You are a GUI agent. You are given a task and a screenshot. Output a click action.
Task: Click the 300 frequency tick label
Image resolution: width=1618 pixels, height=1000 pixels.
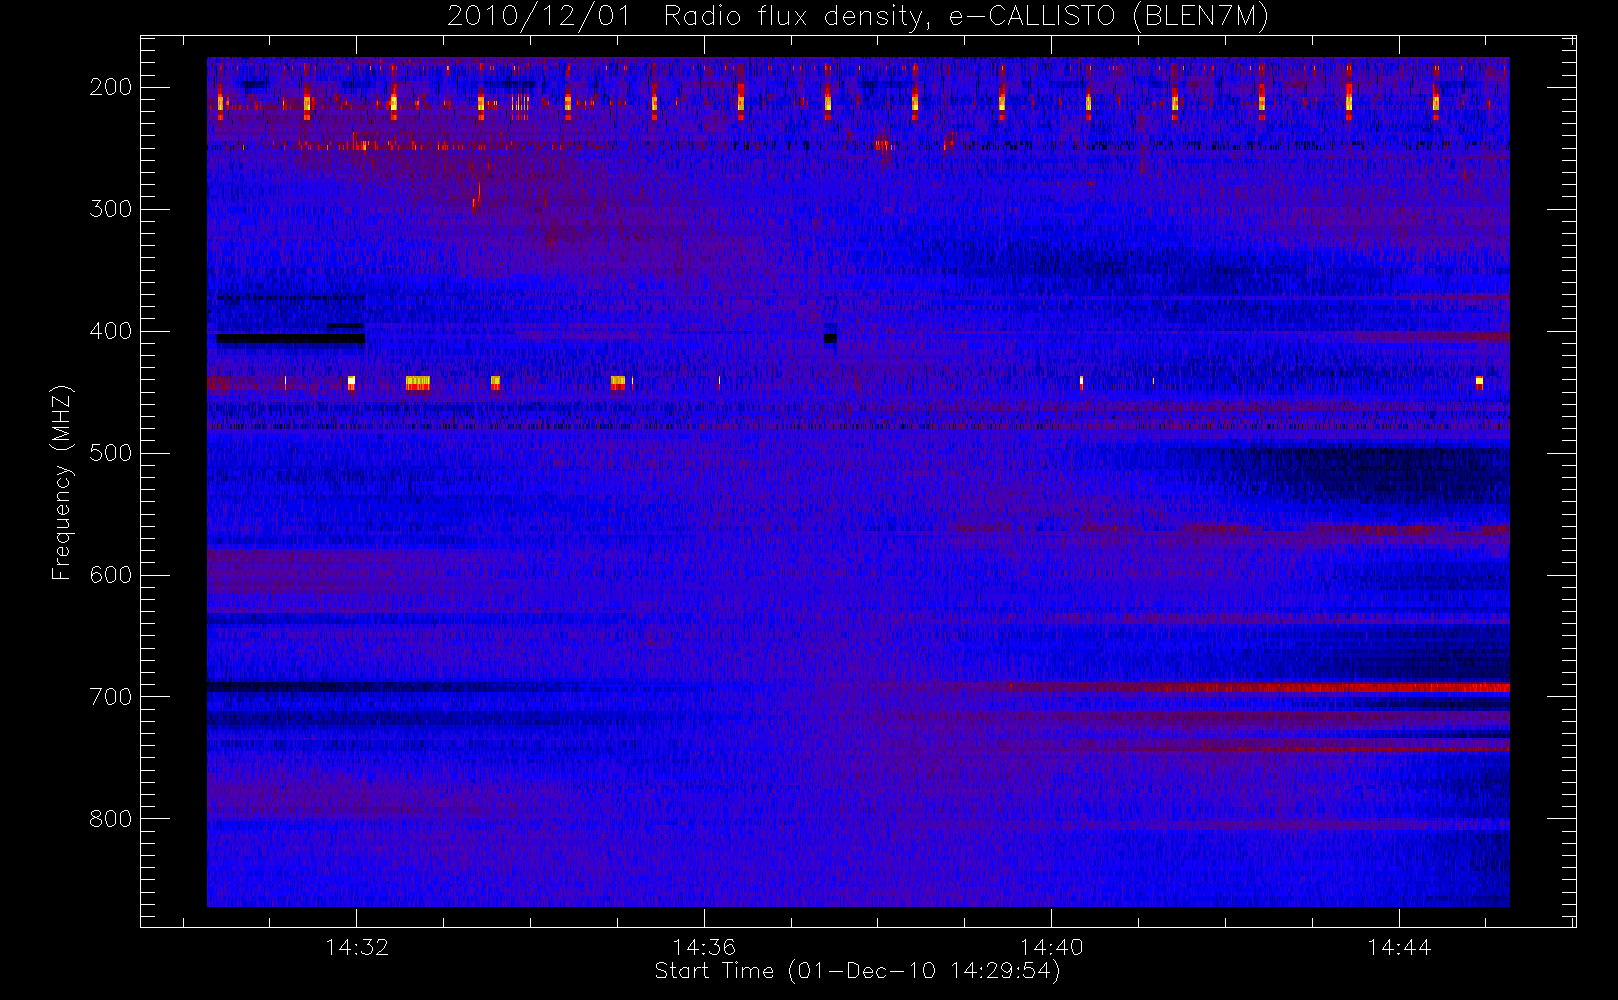pyautogui.click(x=111, y=209)
